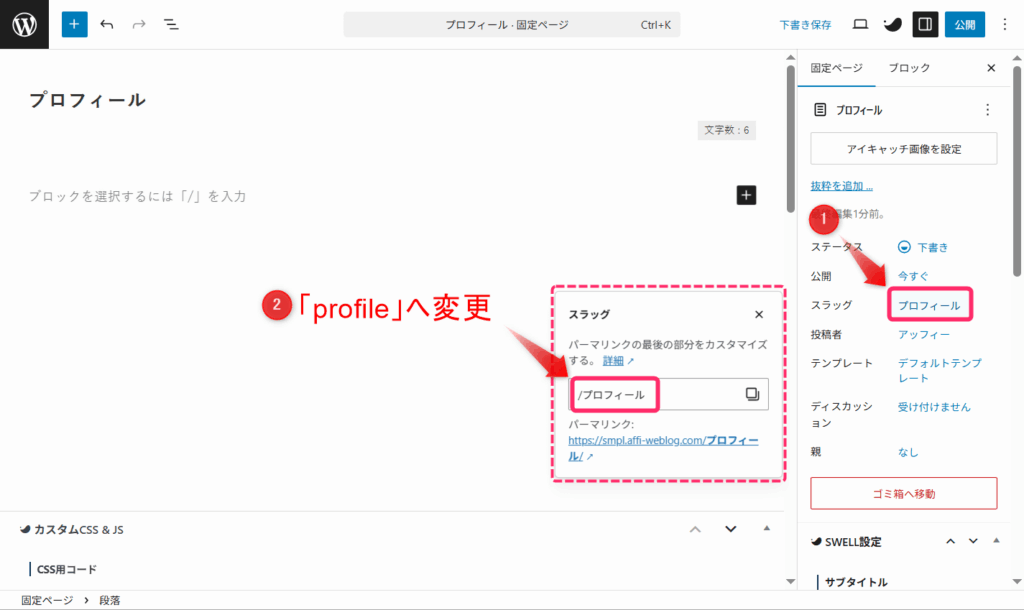Open the preview device icon

point(860,24)
